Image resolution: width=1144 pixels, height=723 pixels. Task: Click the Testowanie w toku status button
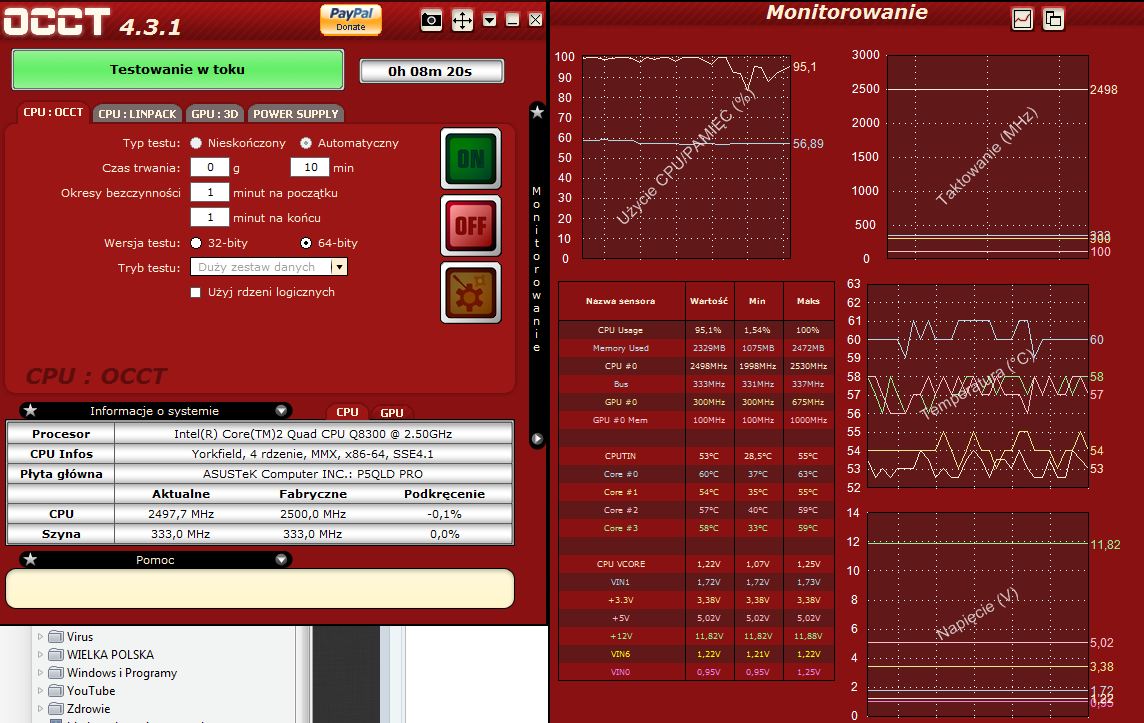[x=177, y=69]
